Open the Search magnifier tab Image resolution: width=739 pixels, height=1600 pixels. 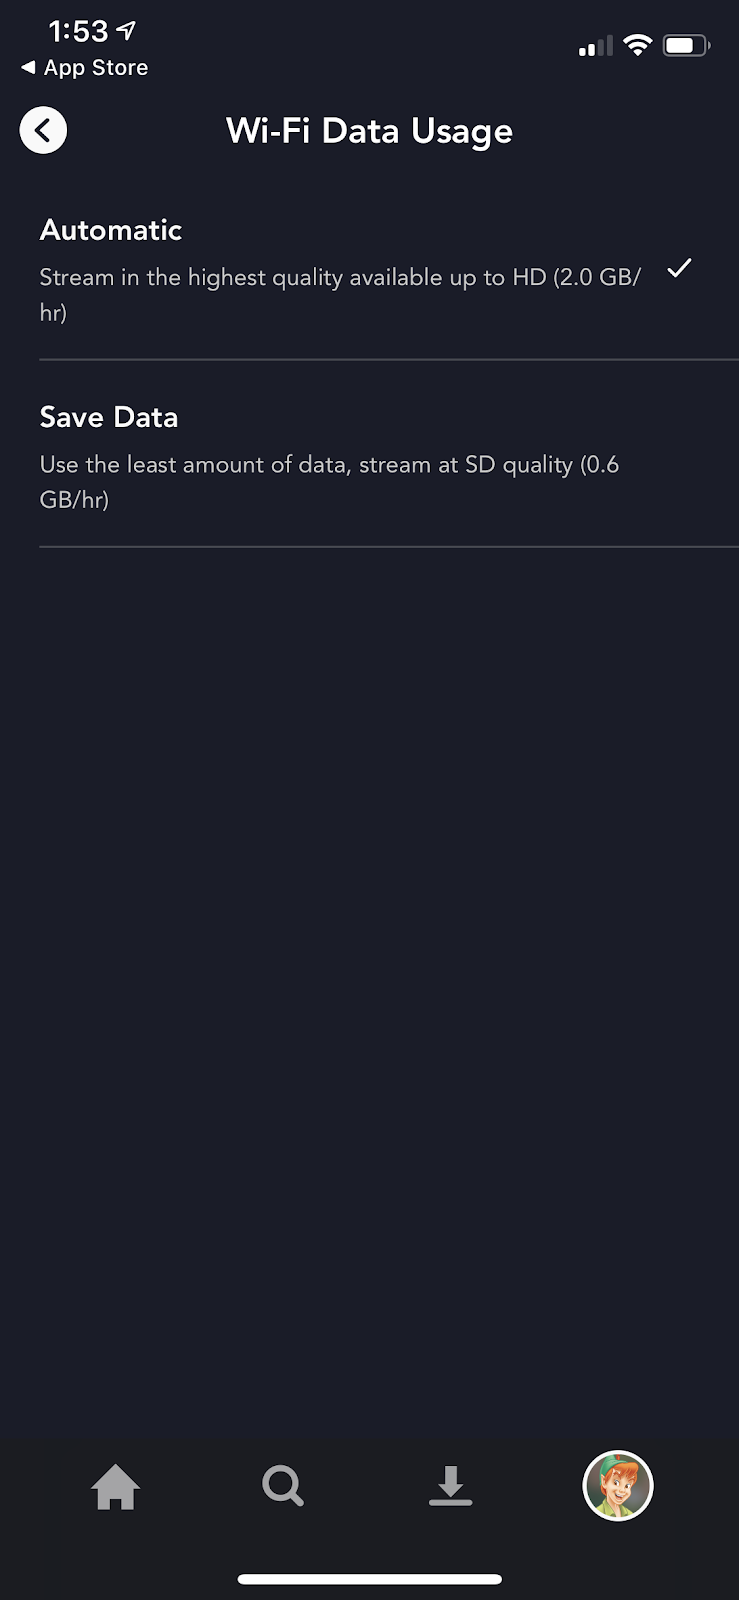click(283, 1486)
